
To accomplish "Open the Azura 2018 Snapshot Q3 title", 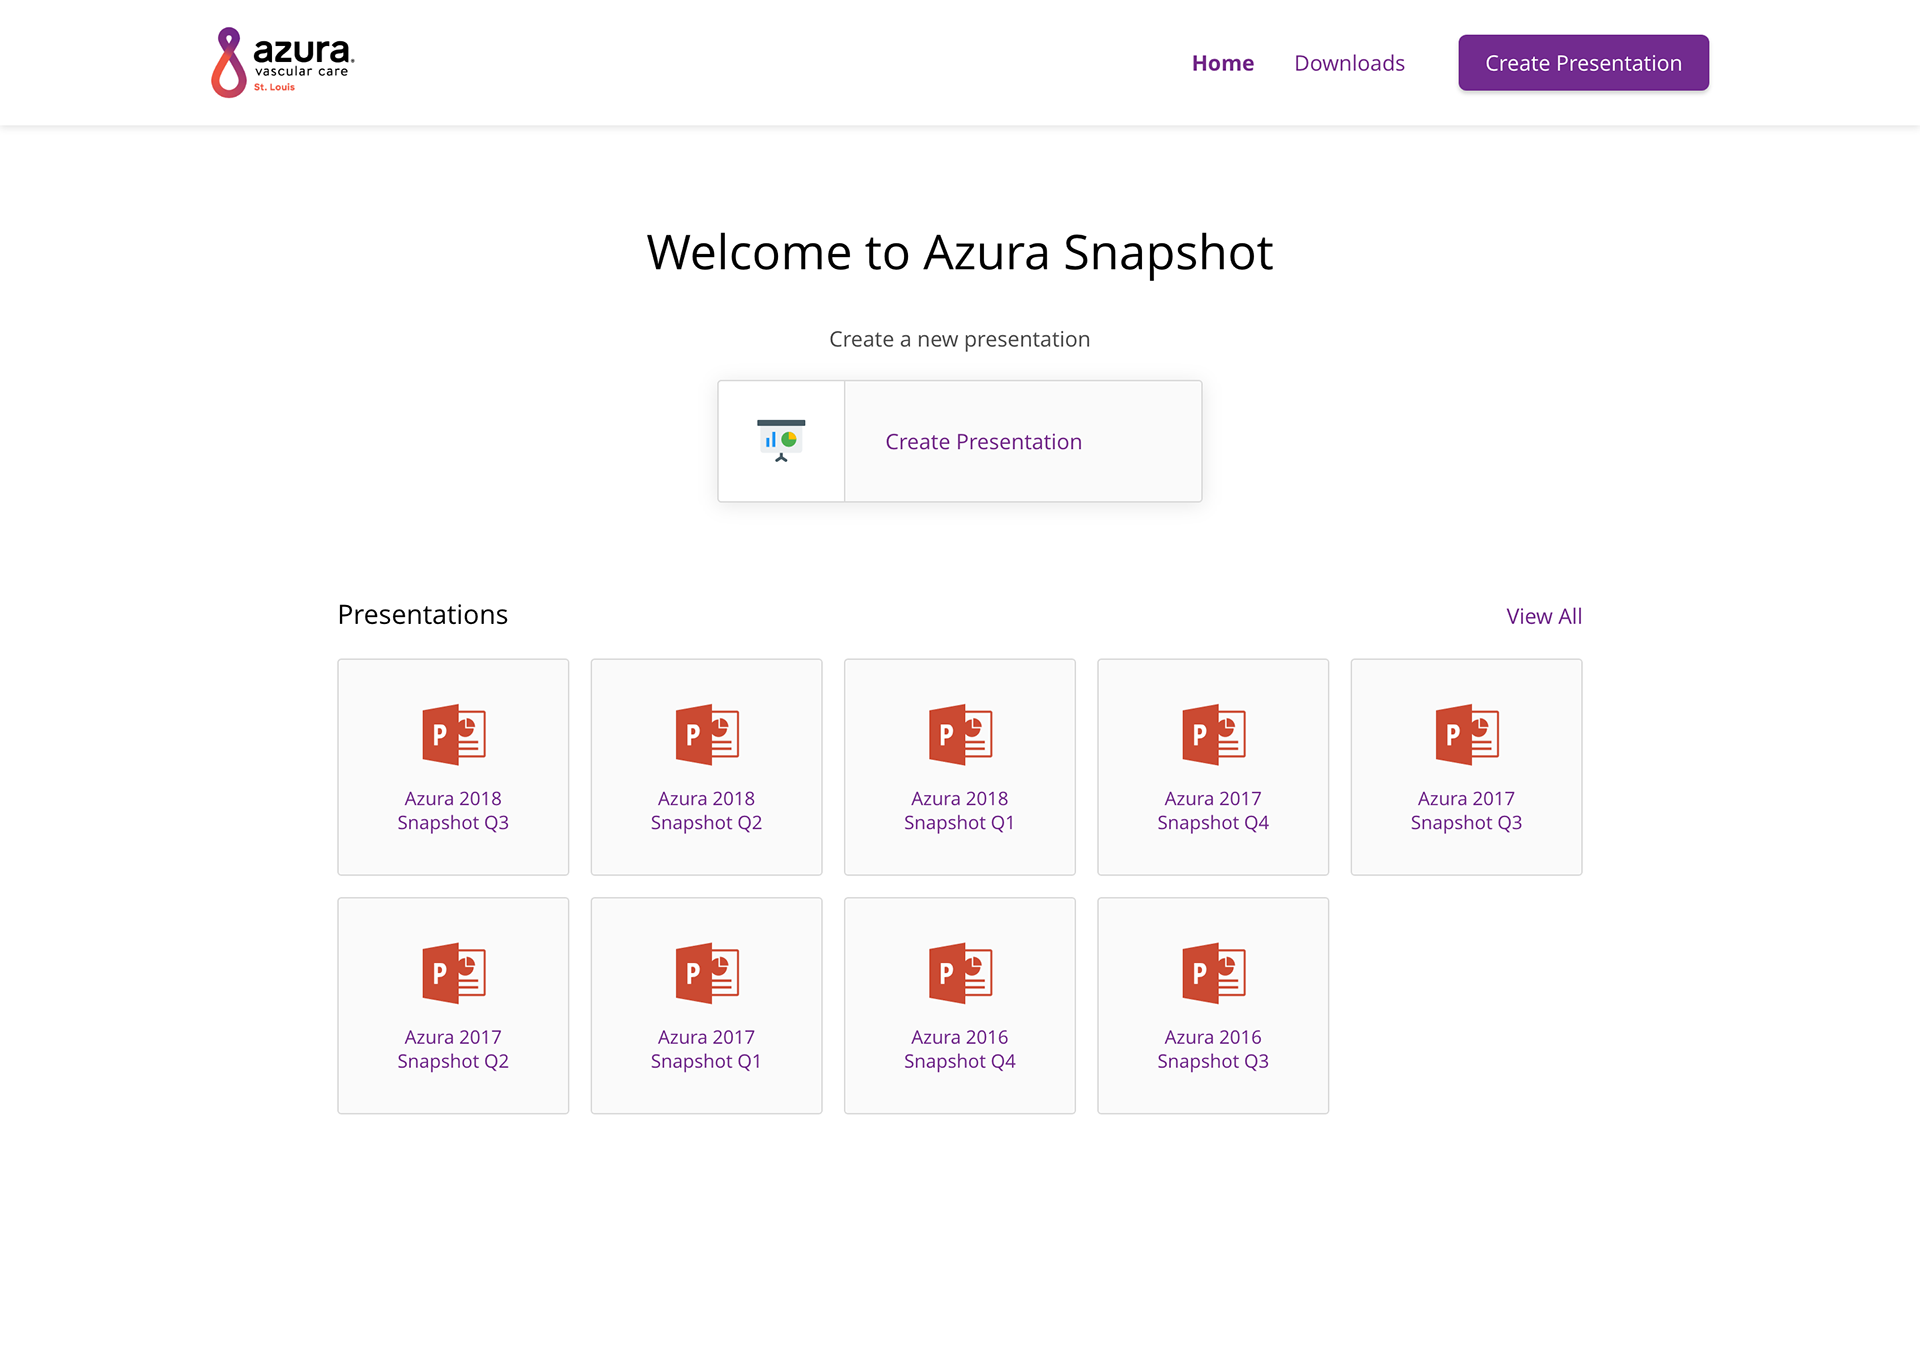I will [x=453, y=810].
